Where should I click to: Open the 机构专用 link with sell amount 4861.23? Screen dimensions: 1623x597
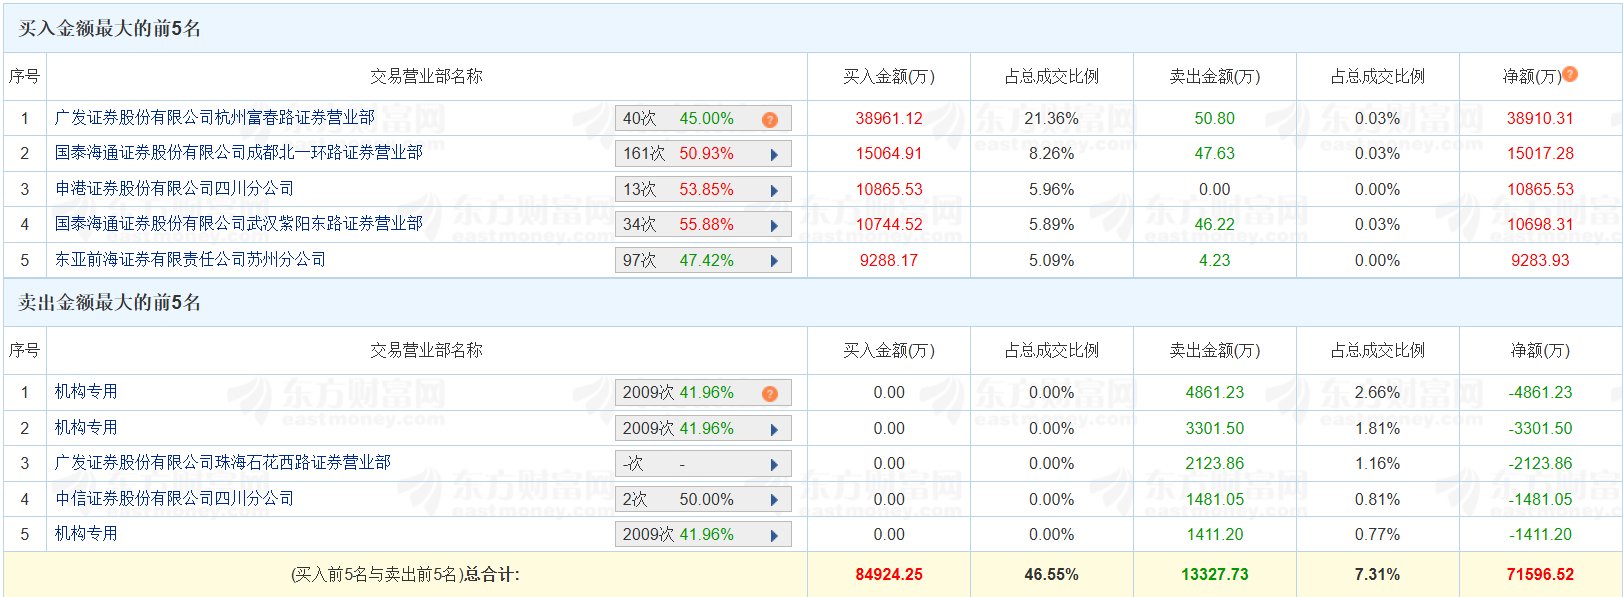86,392
